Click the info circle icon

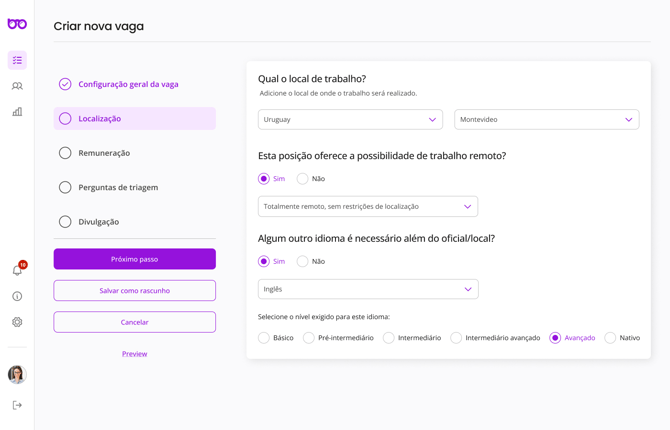click(17, 296)
